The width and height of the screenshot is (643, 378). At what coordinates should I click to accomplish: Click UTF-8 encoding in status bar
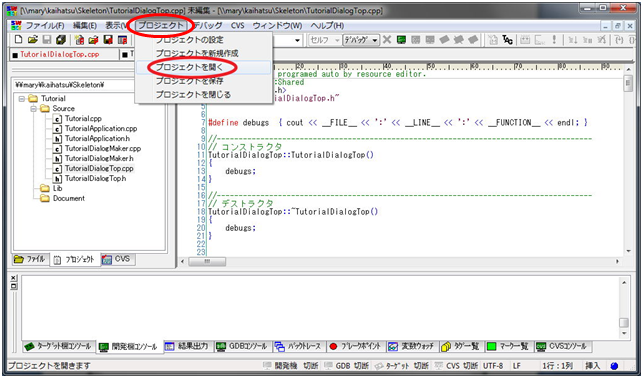point(493,365)
